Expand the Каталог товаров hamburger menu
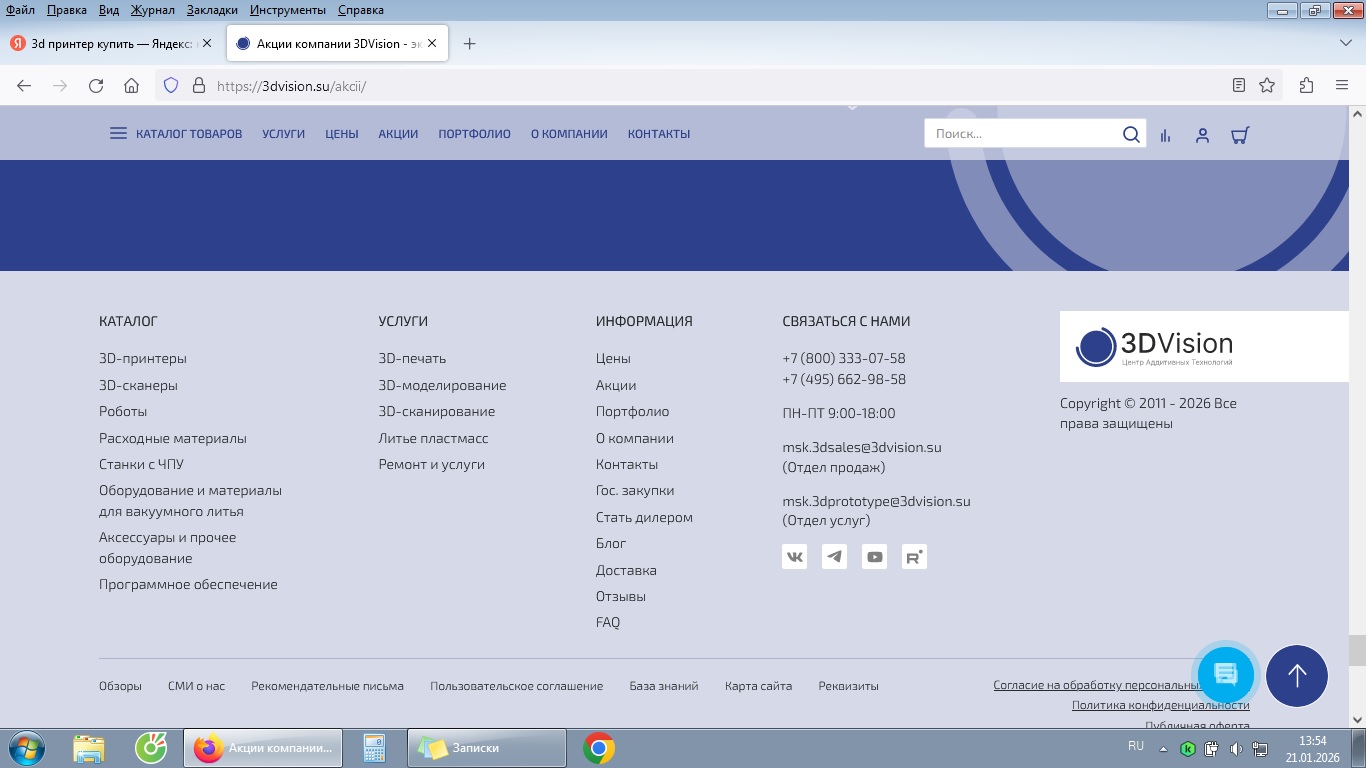1366x768 pixels. tap(118, 134)
